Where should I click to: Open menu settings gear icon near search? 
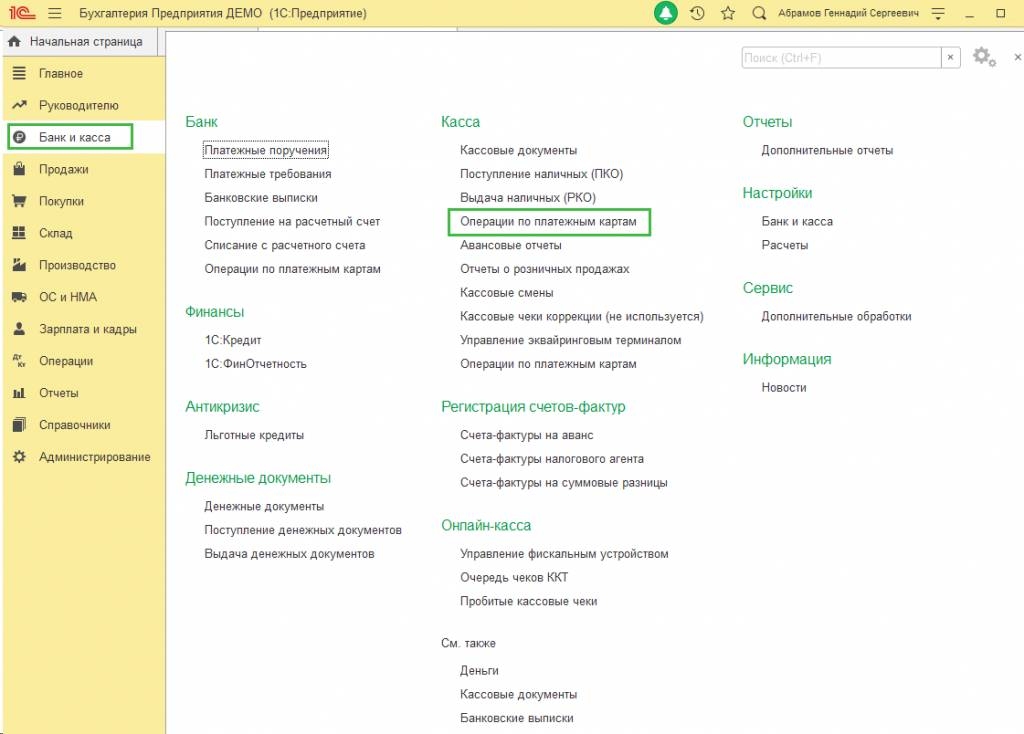pos(984,57)
